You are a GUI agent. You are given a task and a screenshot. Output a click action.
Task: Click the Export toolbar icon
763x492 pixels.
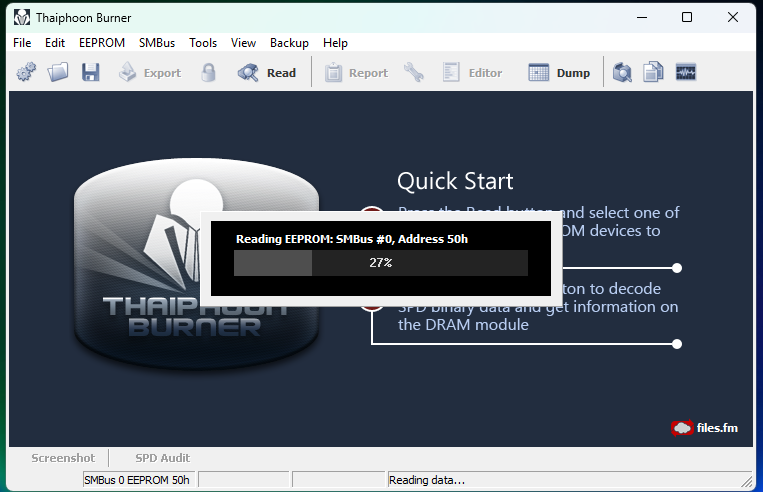[127, 72]
